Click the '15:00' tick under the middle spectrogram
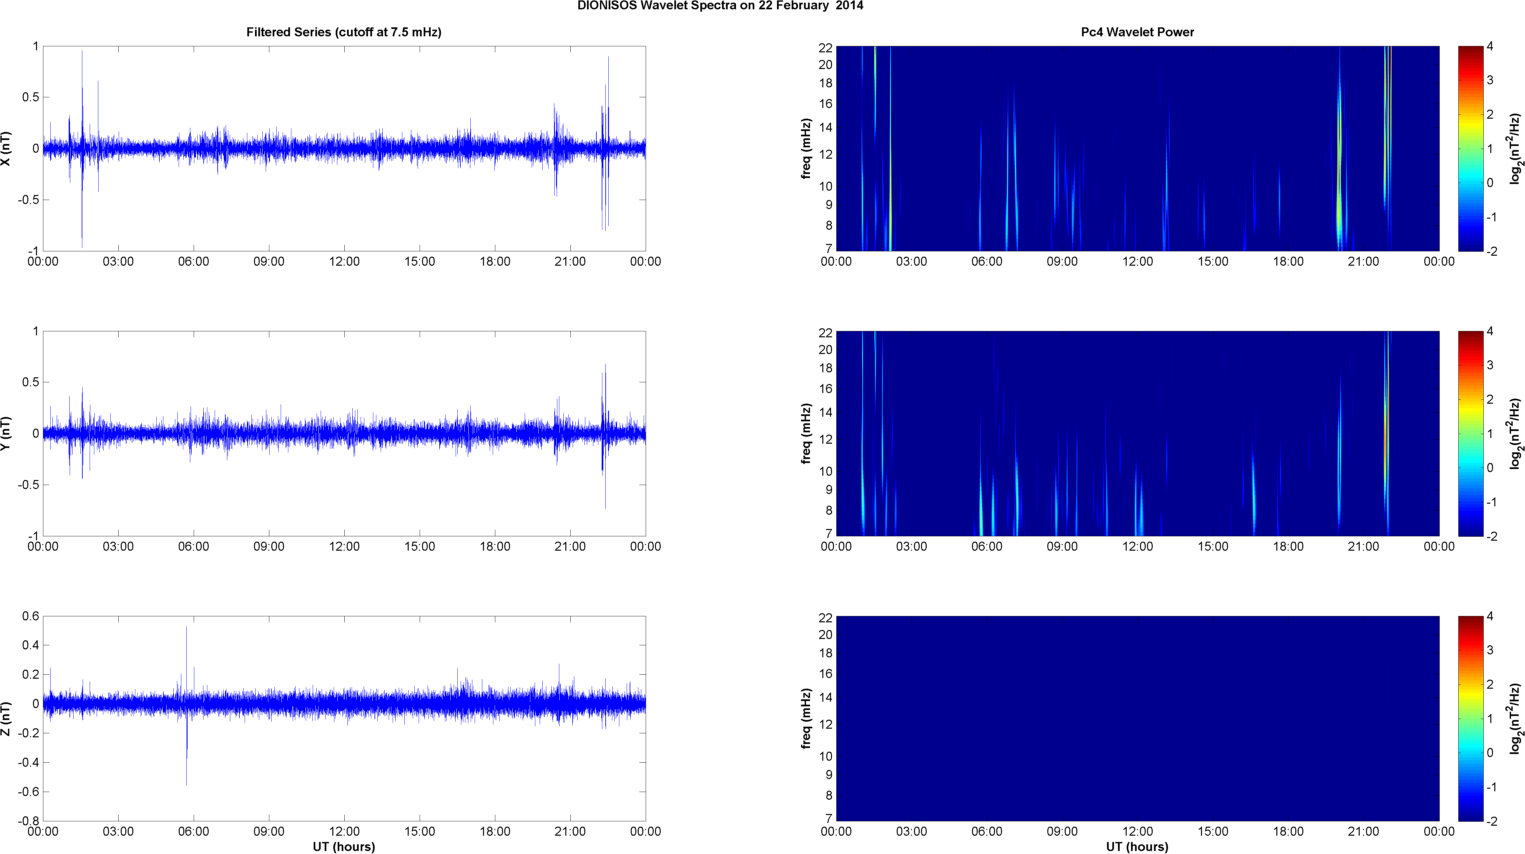 click(x=1213, y=547)
